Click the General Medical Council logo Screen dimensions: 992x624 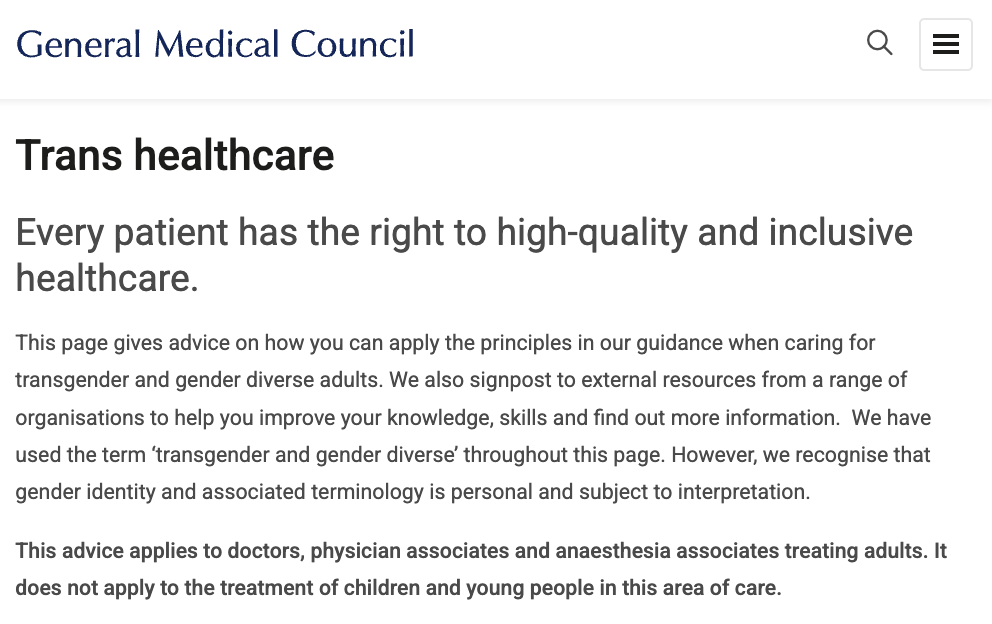pos(215,44)
